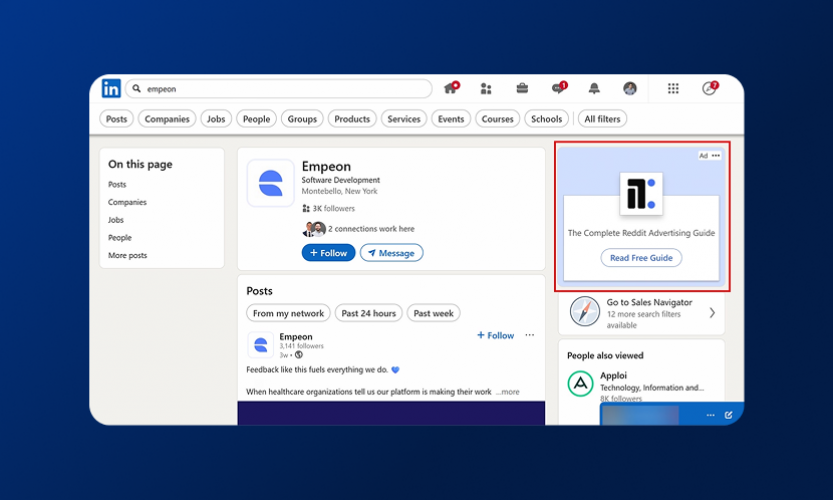Open the apps grid icon
Image resolution: width=833 pixels, height=500 pixels.
[673, 89]
